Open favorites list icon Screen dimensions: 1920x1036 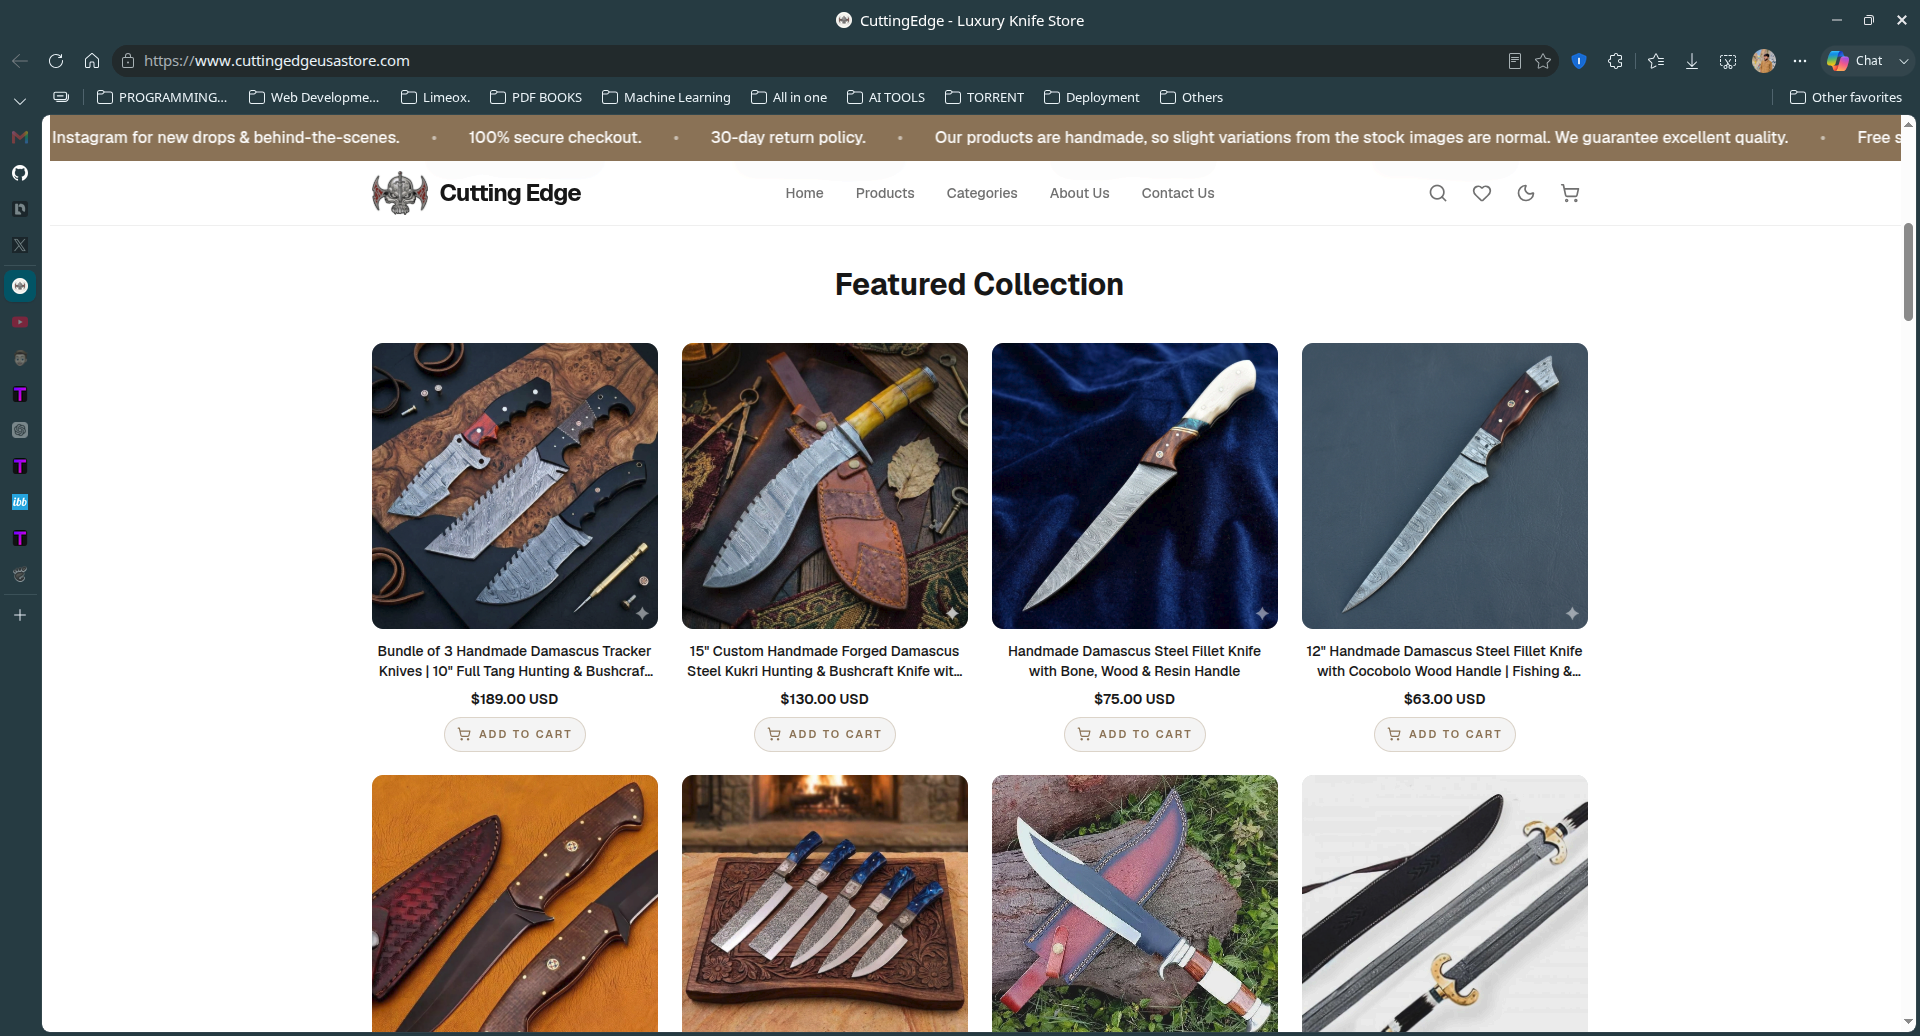pos(1656,61)
